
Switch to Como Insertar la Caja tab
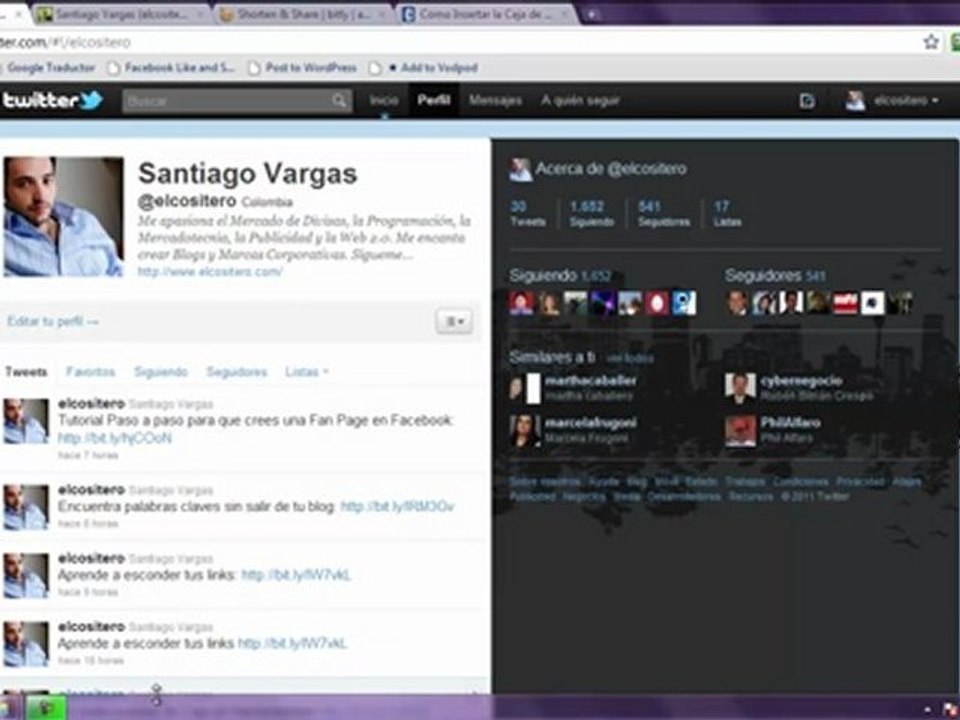click(x=487, y=15)
